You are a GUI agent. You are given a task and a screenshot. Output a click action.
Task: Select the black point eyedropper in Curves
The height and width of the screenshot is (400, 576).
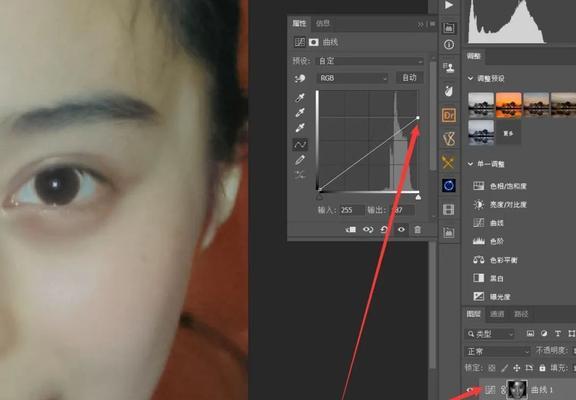click(x=300, y=97)
